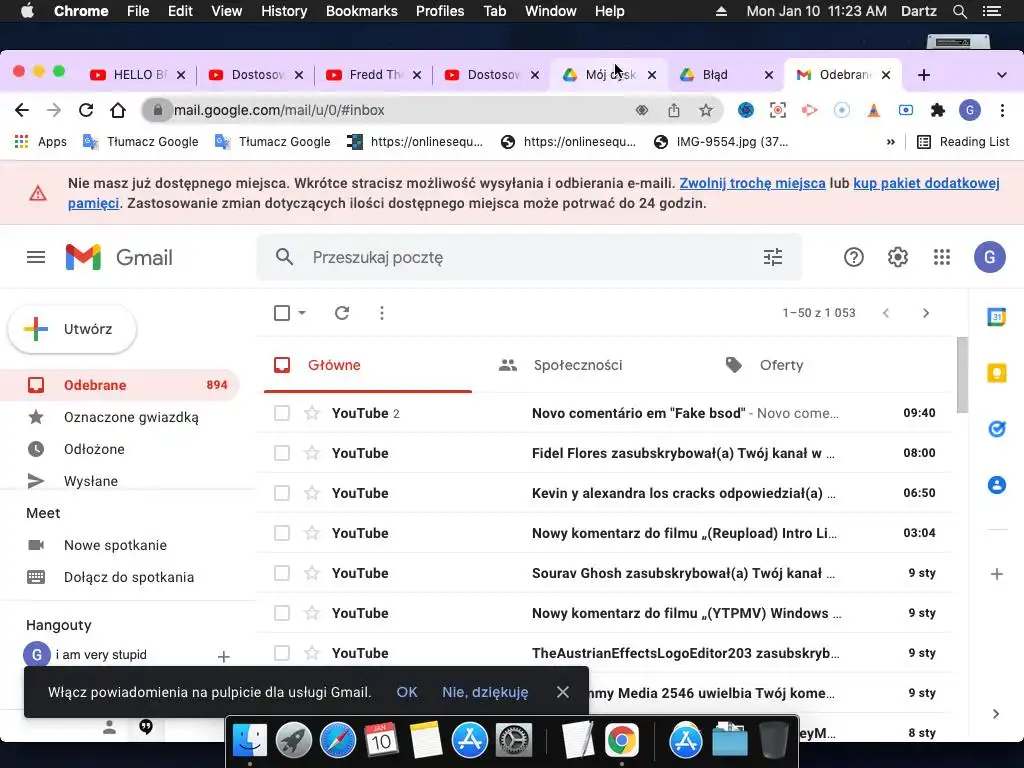Open Gmail main menu hamburger icon
1024x768 pixels.
tap(36, 257)
